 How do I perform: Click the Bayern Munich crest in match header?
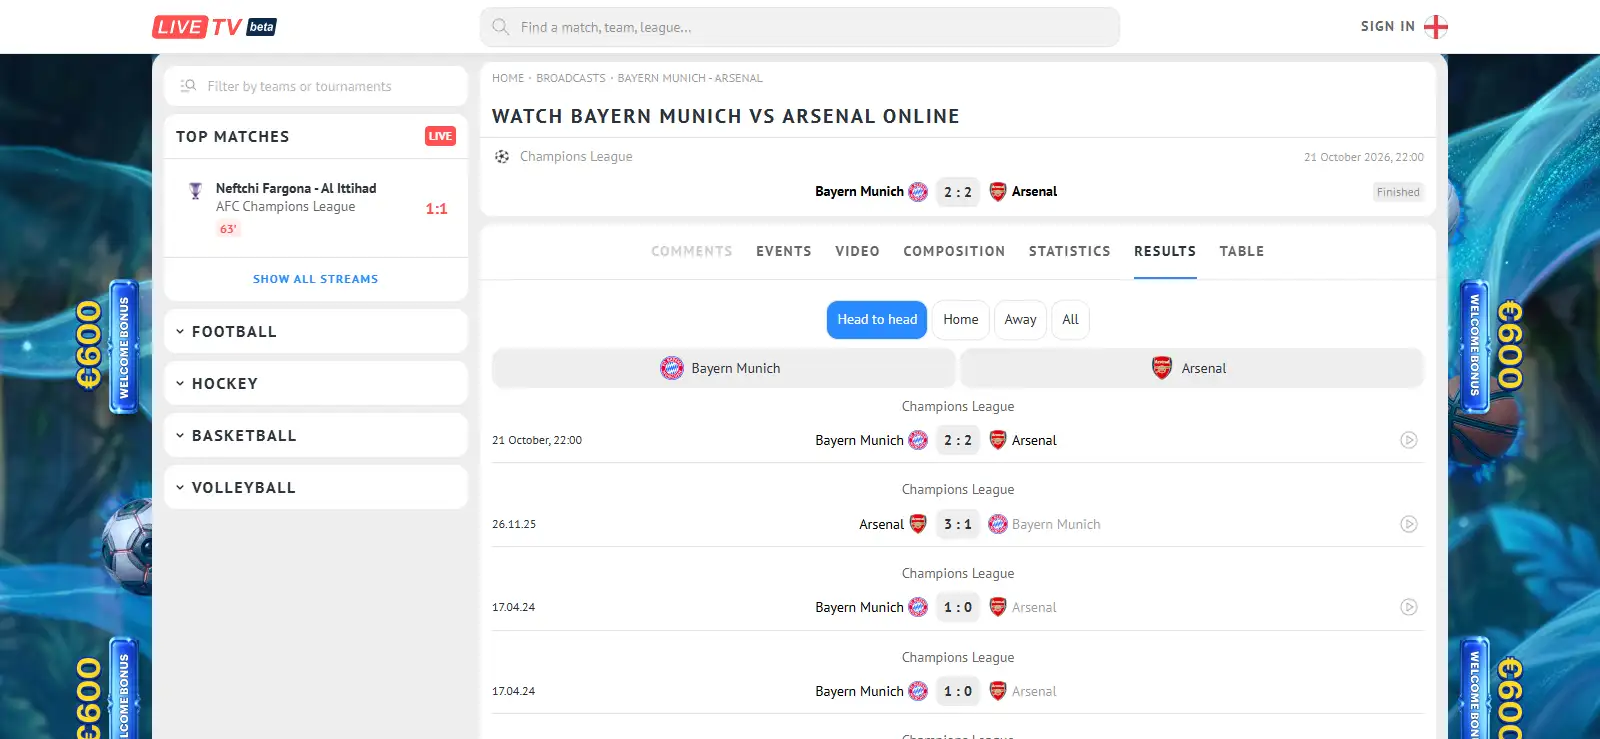click(918, 192)
